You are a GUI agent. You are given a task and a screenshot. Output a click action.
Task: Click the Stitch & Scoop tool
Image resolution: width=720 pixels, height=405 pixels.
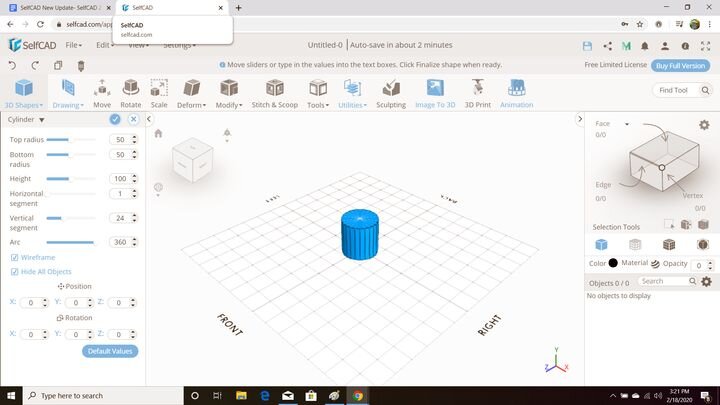[x=274, y=93]
